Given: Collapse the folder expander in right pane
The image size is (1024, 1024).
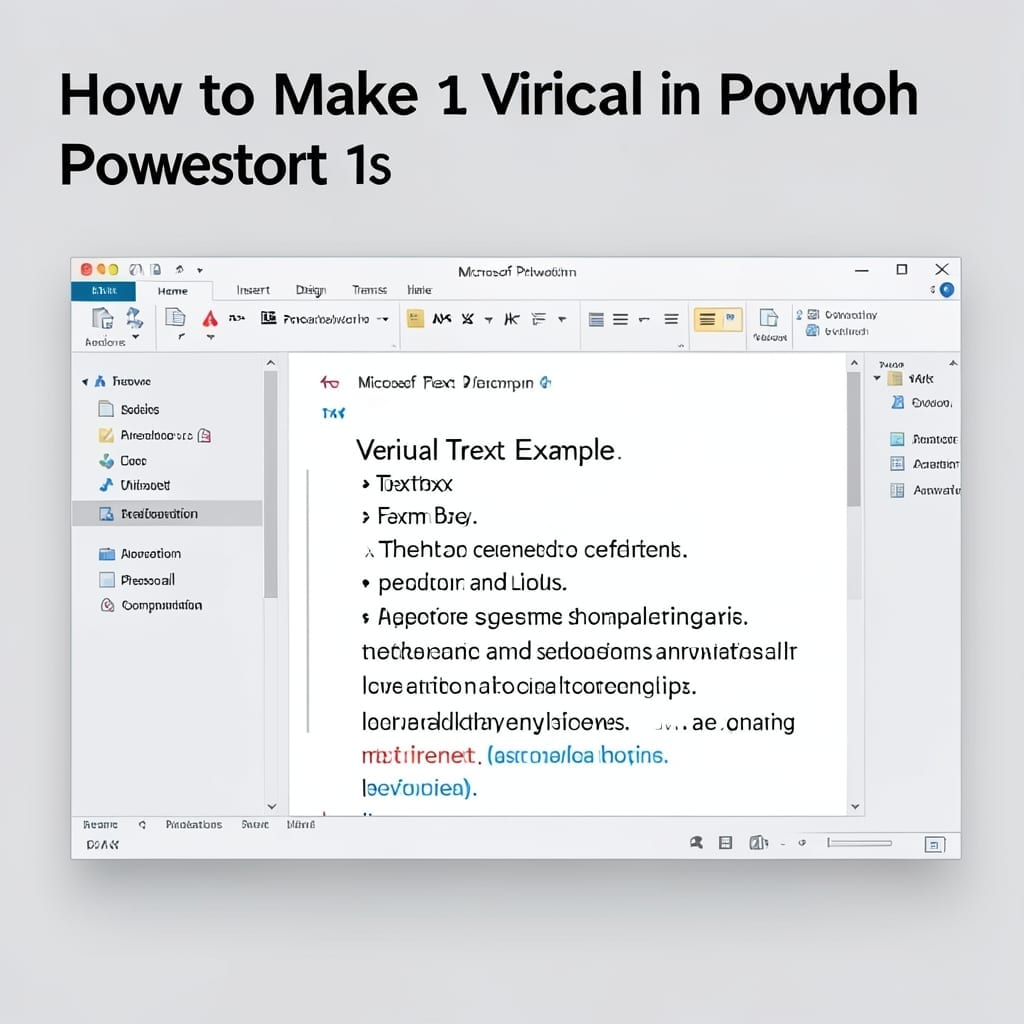Looking at the screenshot, I should pyautogui.click(x=877, y=378).
